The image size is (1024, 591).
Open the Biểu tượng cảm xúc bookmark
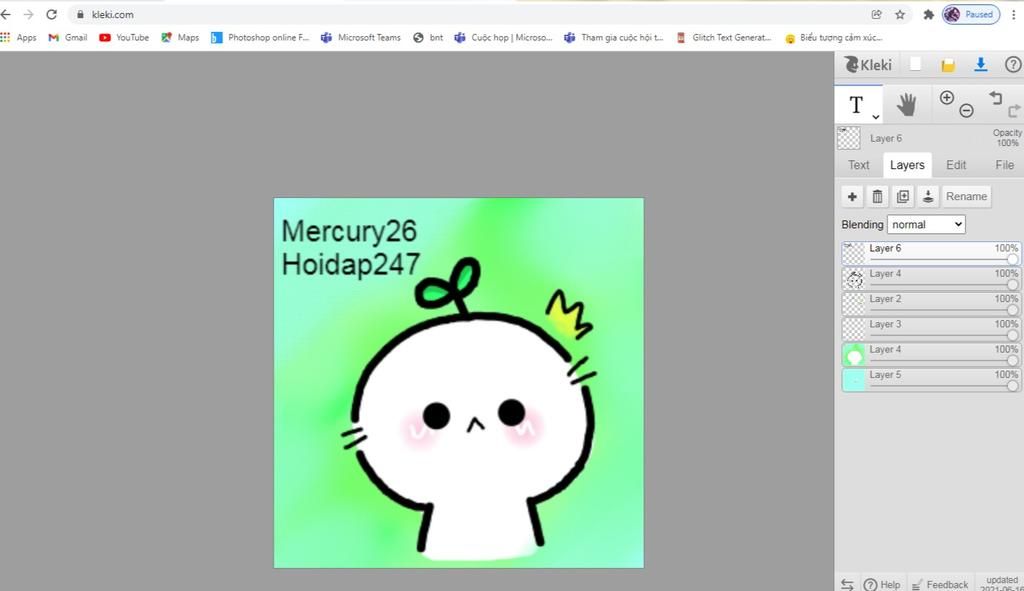834,38
